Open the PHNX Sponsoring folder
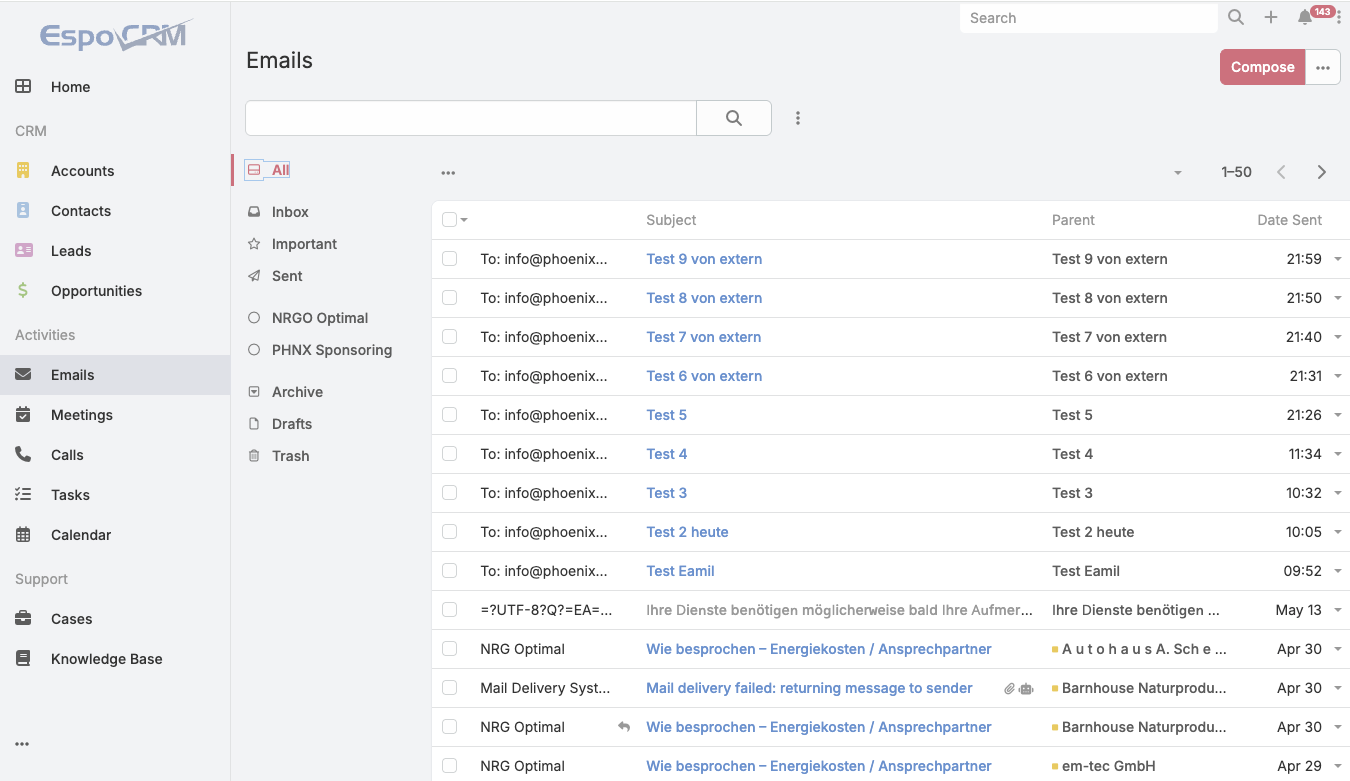Viewport: 1350px width, 781px height. [x=331, y=350]
